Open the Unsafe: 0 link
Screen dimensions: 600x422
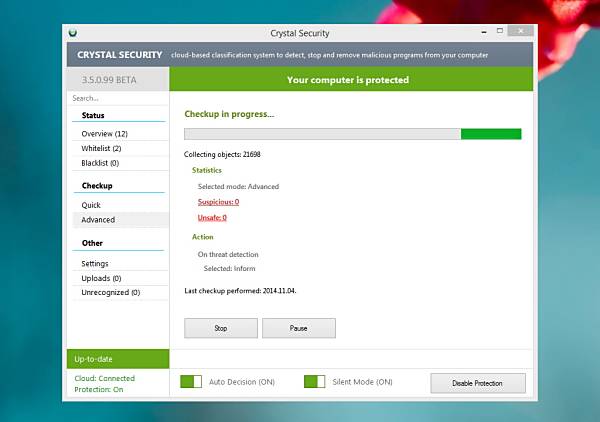tap(212, 218)
